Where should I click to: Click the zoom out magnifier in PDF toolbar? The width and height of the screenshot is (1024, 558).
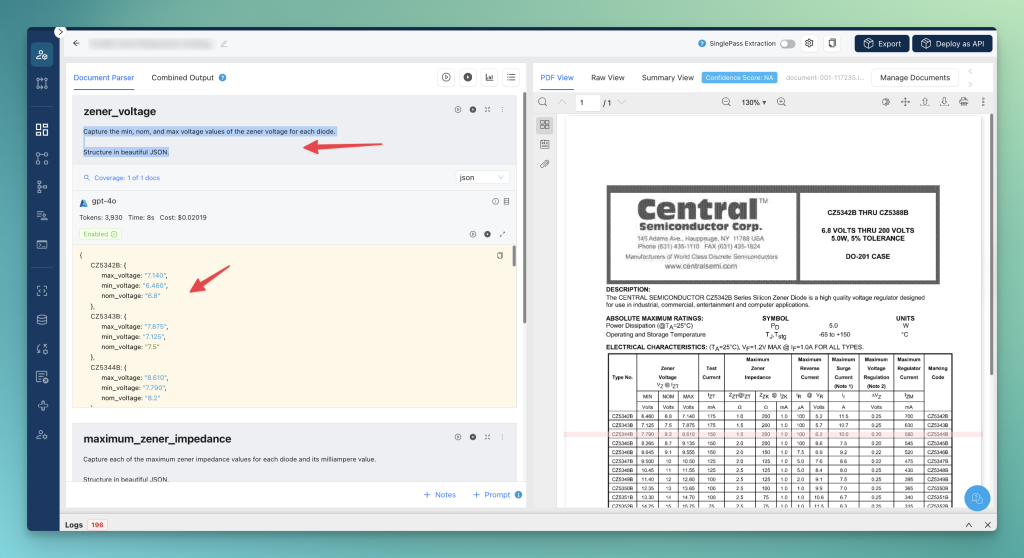point(724,102)
